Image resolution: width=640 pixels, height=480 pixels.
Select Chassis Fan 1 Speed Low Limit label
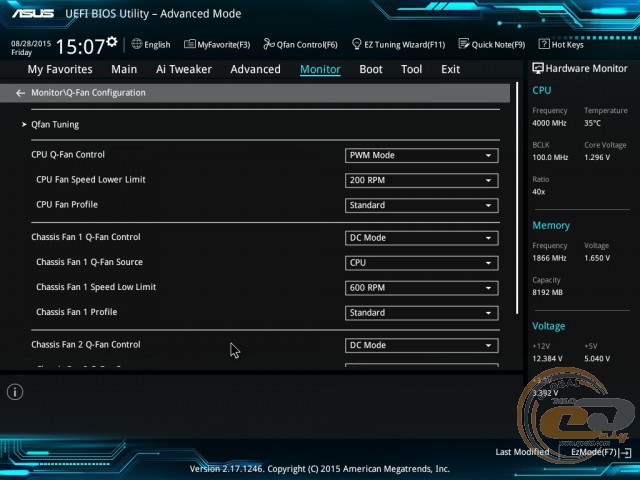(x=96, y=287)
